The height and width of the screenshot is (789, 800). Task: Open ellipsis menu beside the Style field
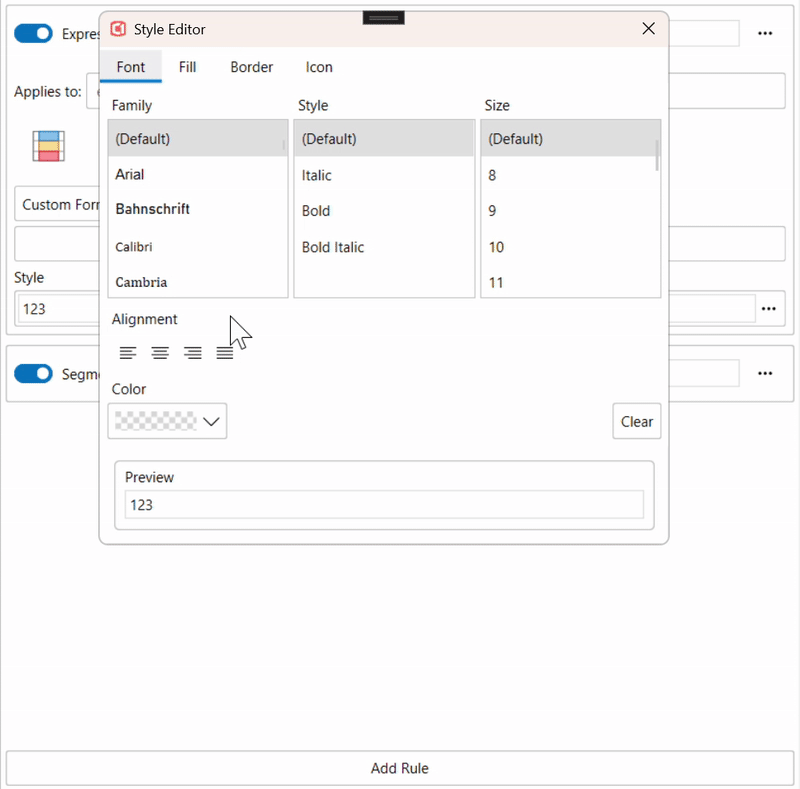pyautogui.click(x=768, y=309)
